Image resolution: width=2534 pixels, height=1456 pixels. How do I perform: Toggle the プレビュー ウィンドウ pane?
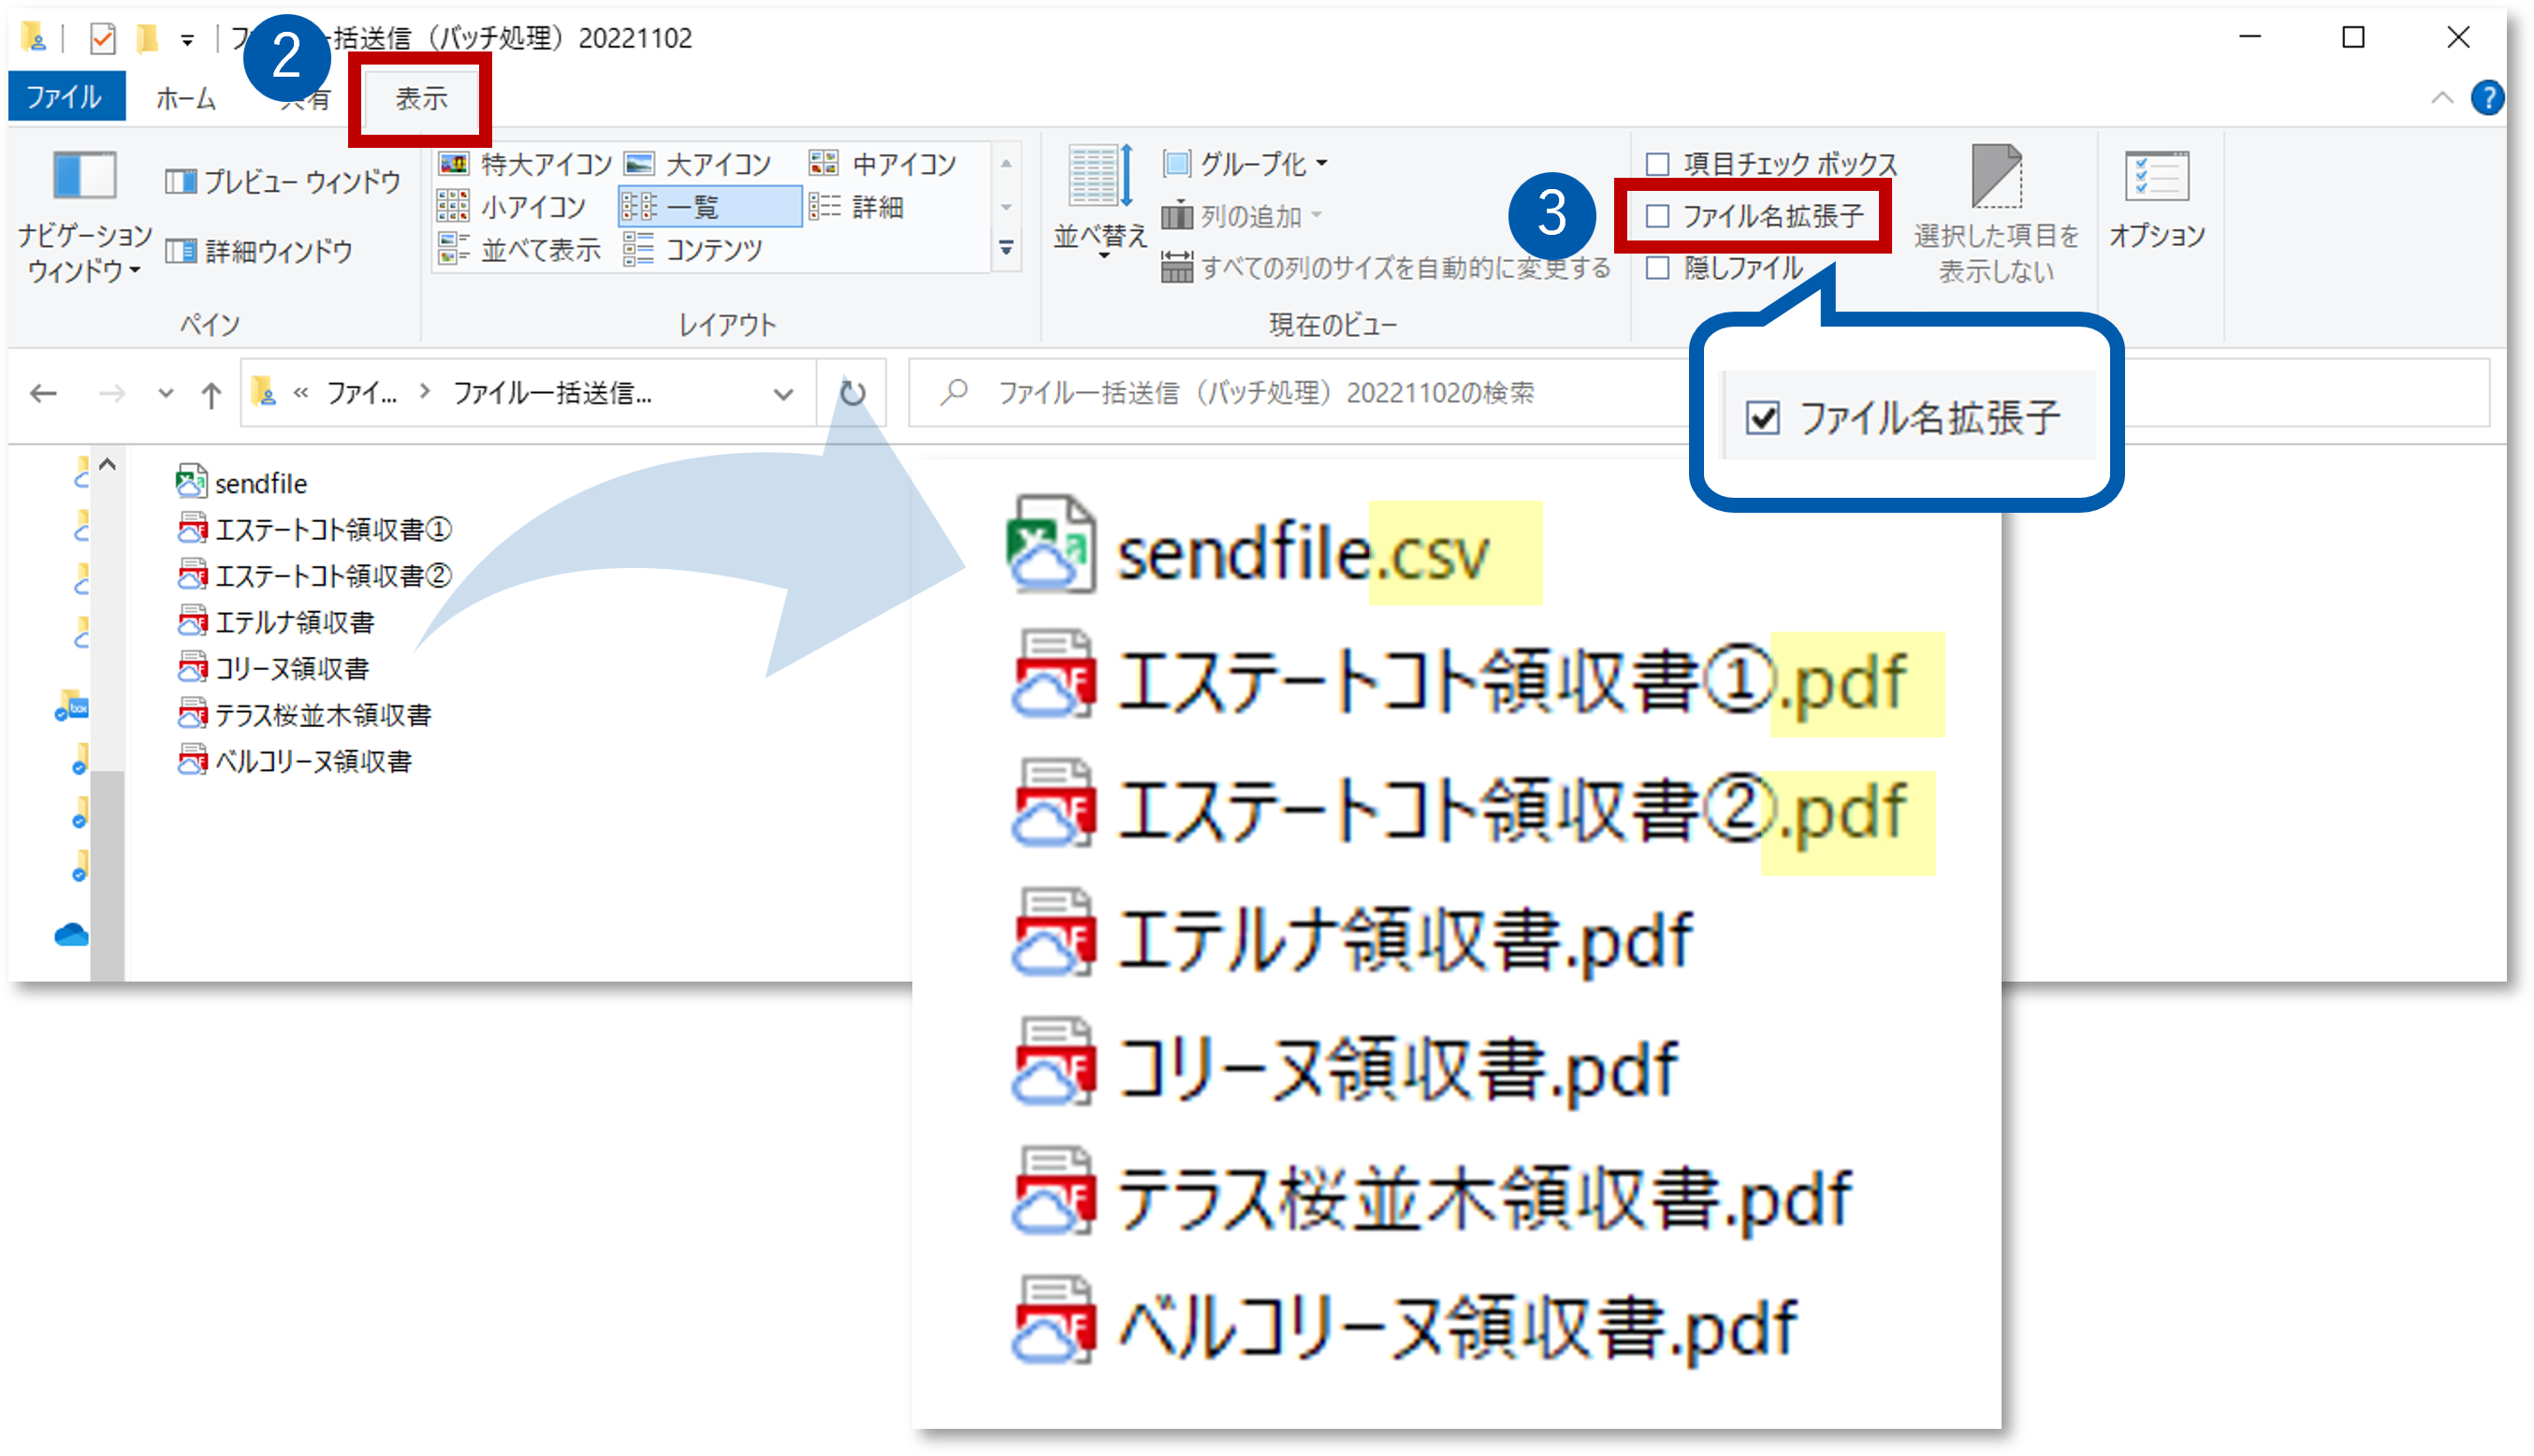coord(283,182)
